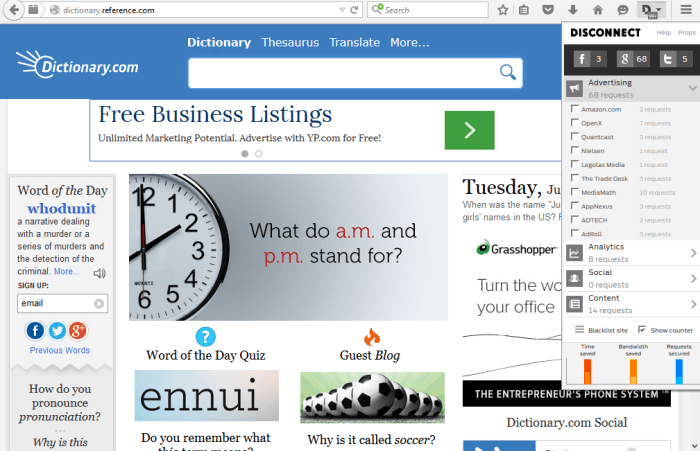Open the Translate tab
Image resolution: width=700 pixels, height=451 pixels.
[x=355, y=42]
